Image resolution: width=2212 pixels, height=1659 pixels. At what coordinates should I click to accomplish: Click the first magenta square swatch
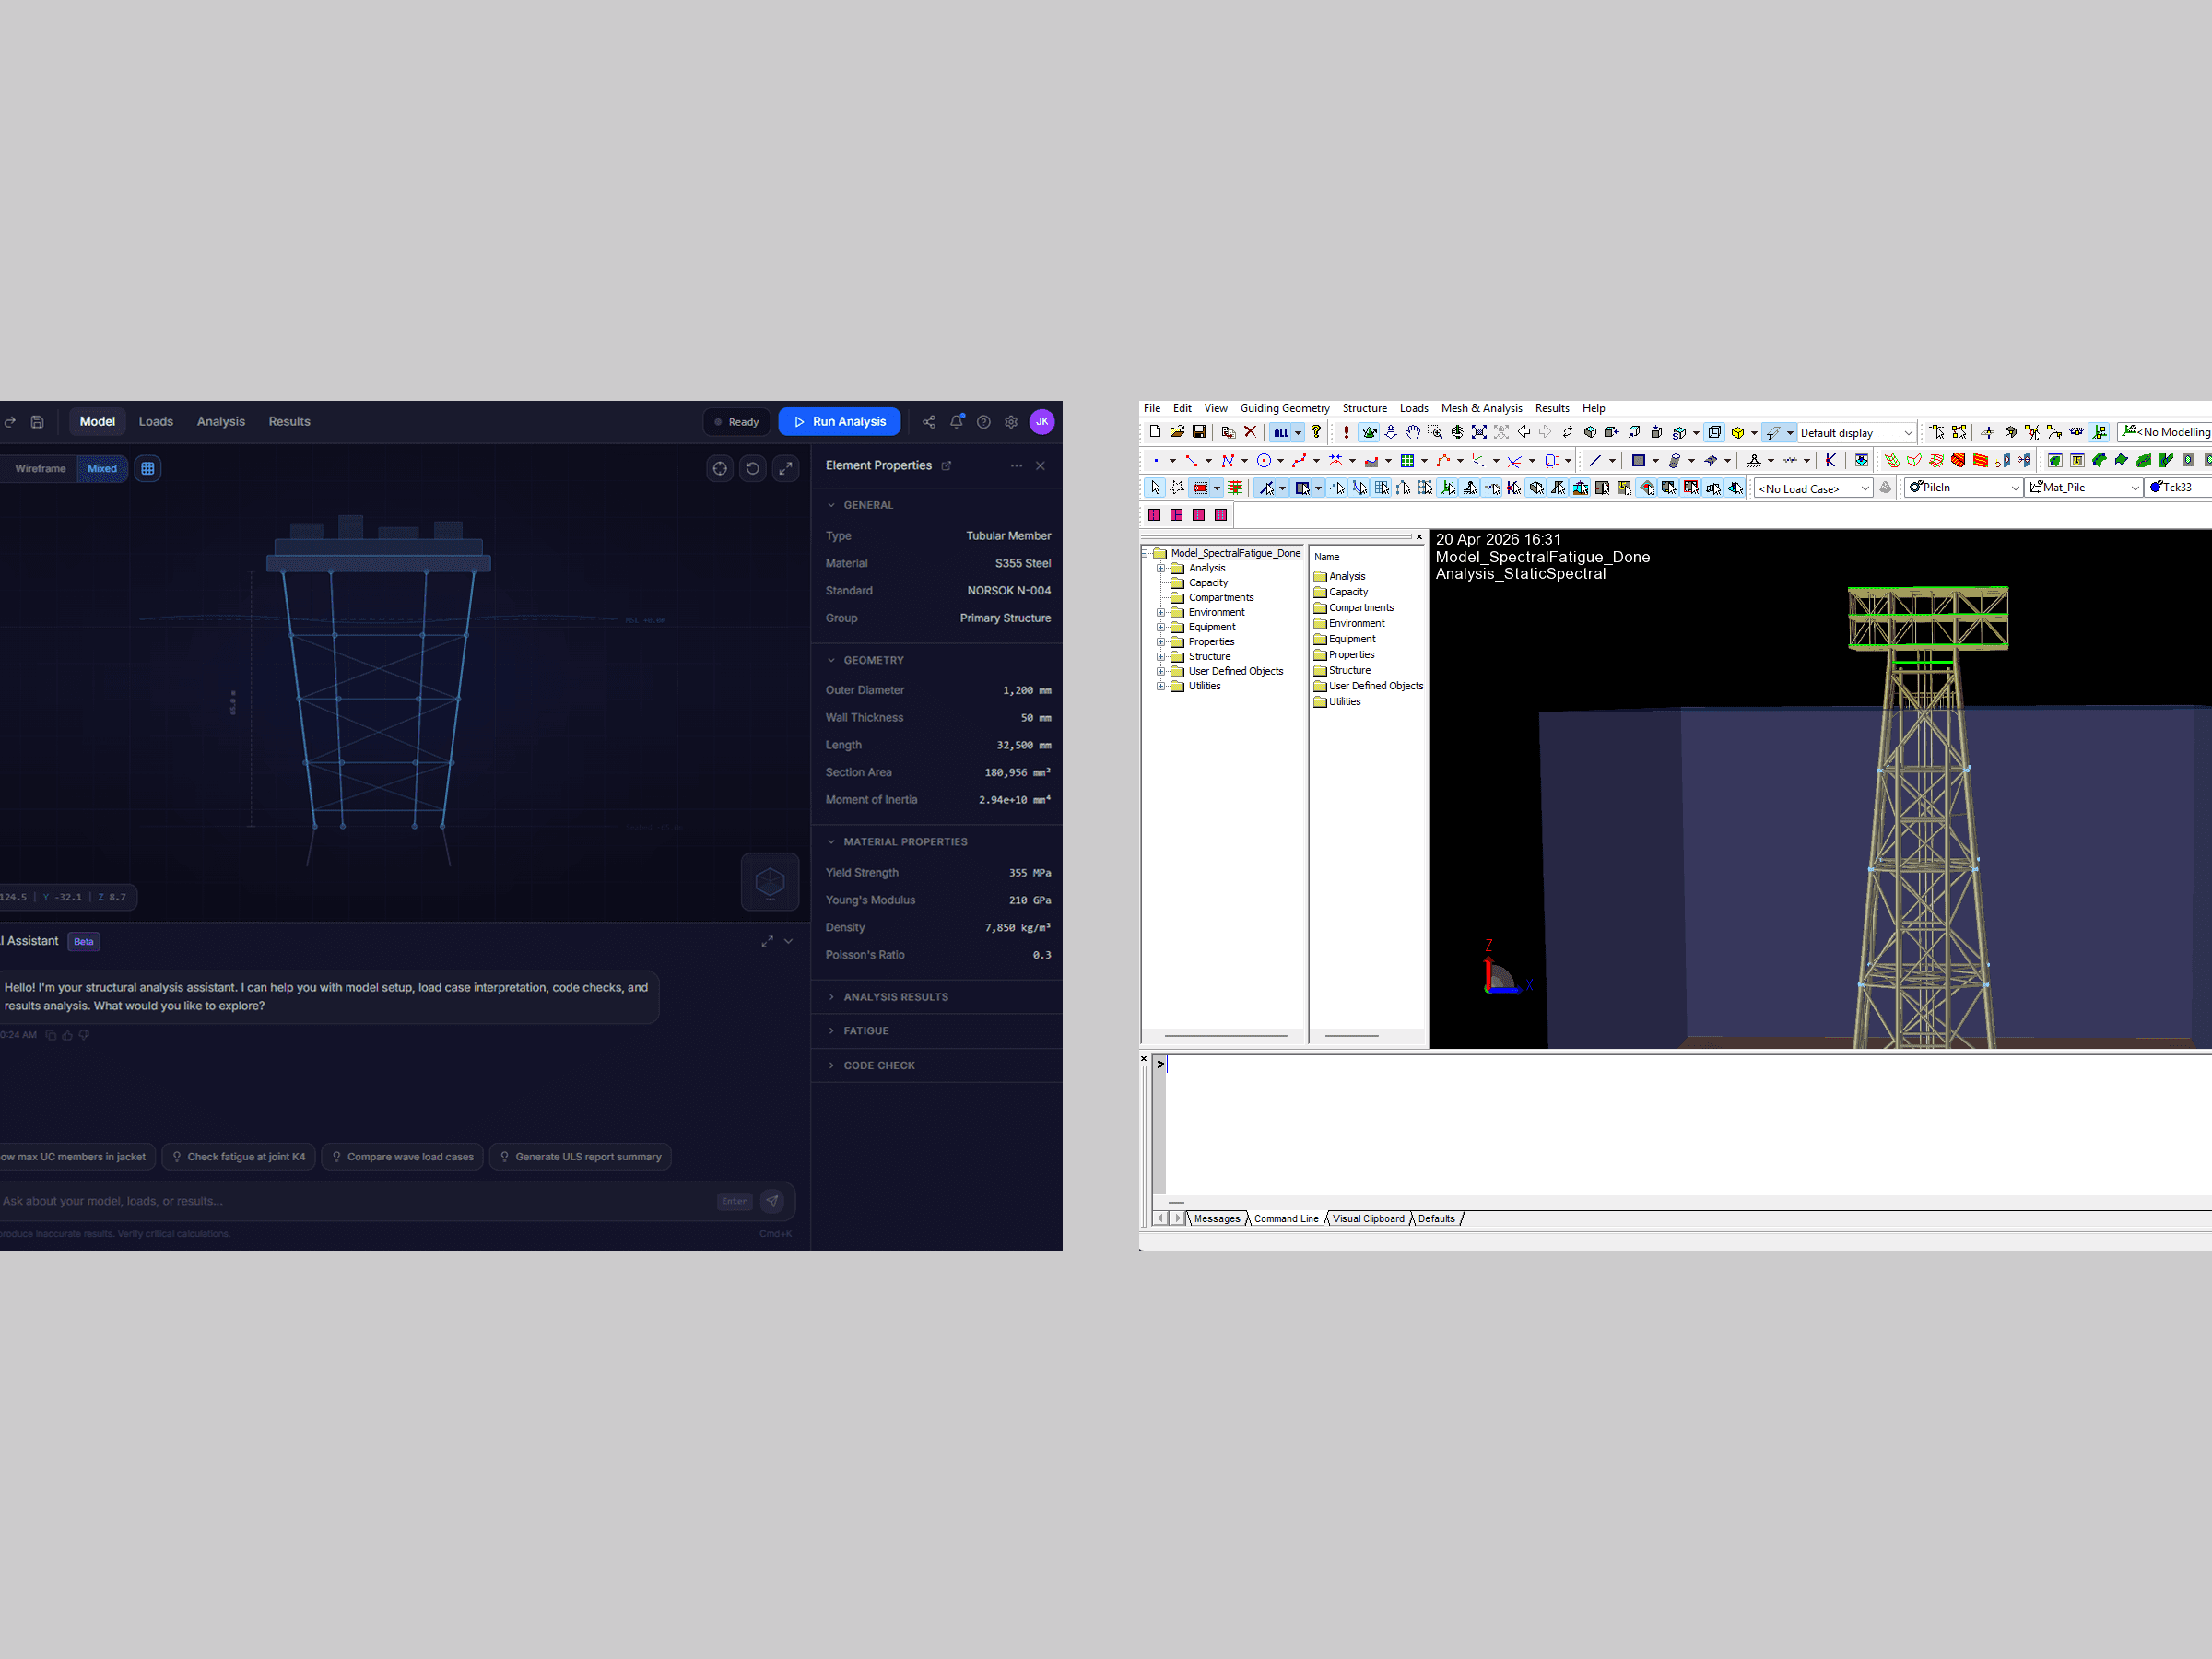coord(1154,515)
